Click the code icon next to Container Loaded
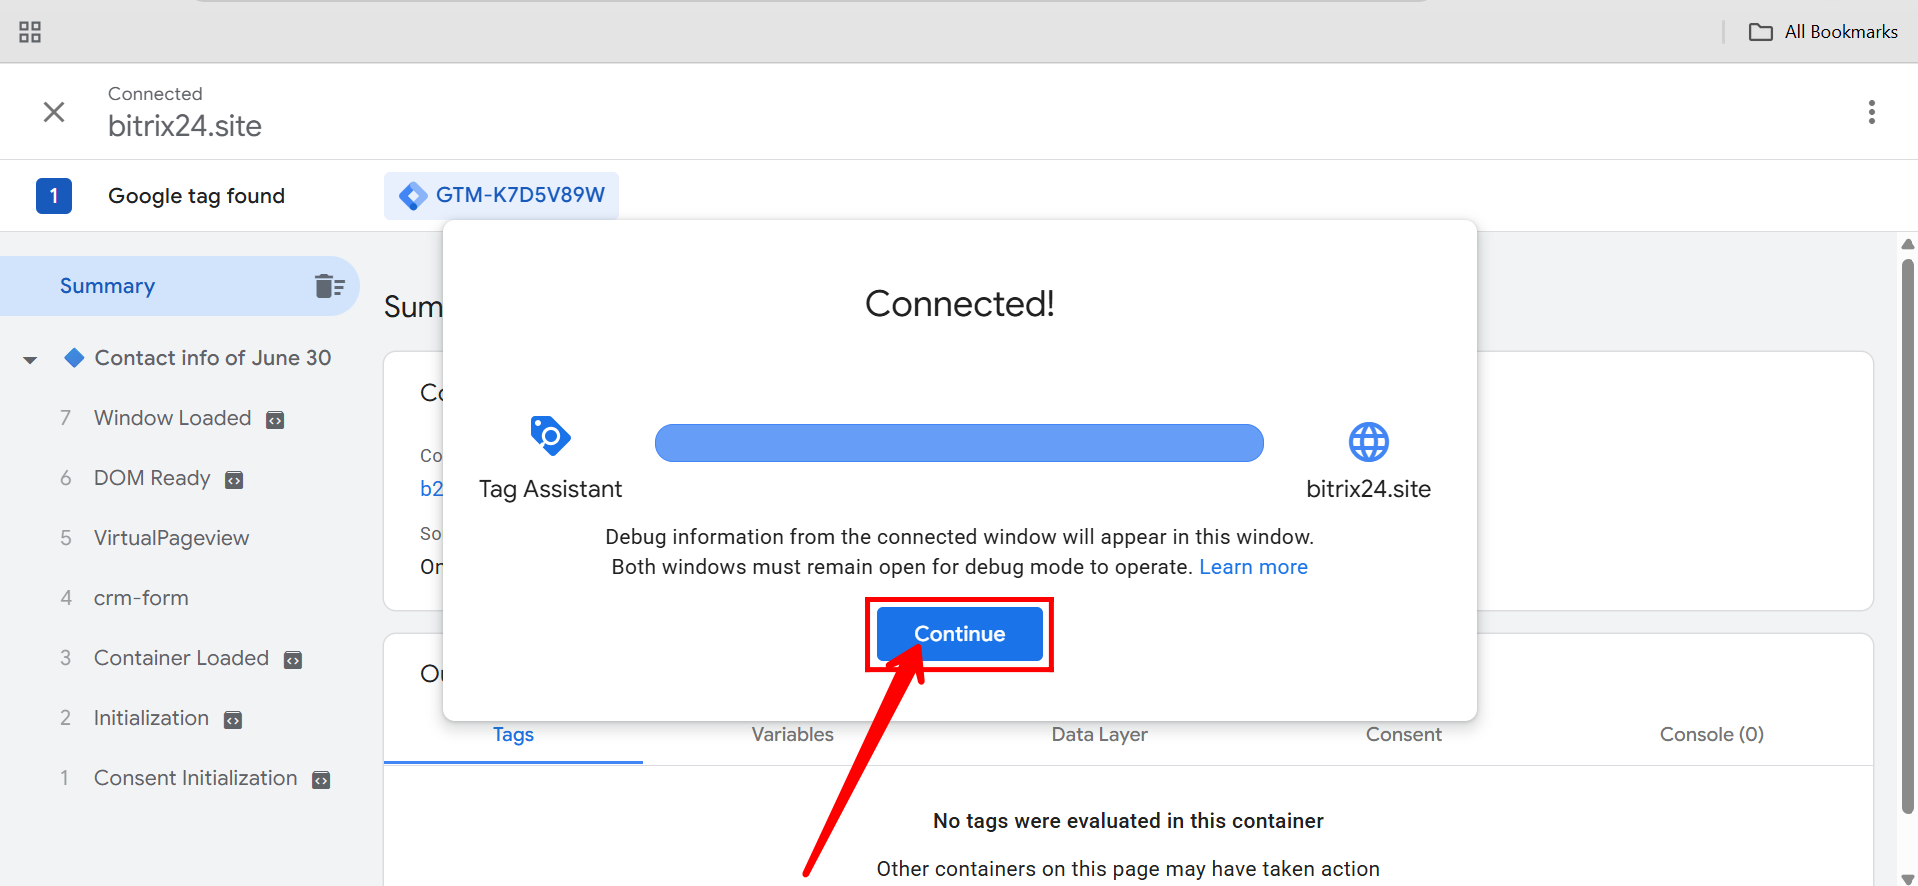 293,660
